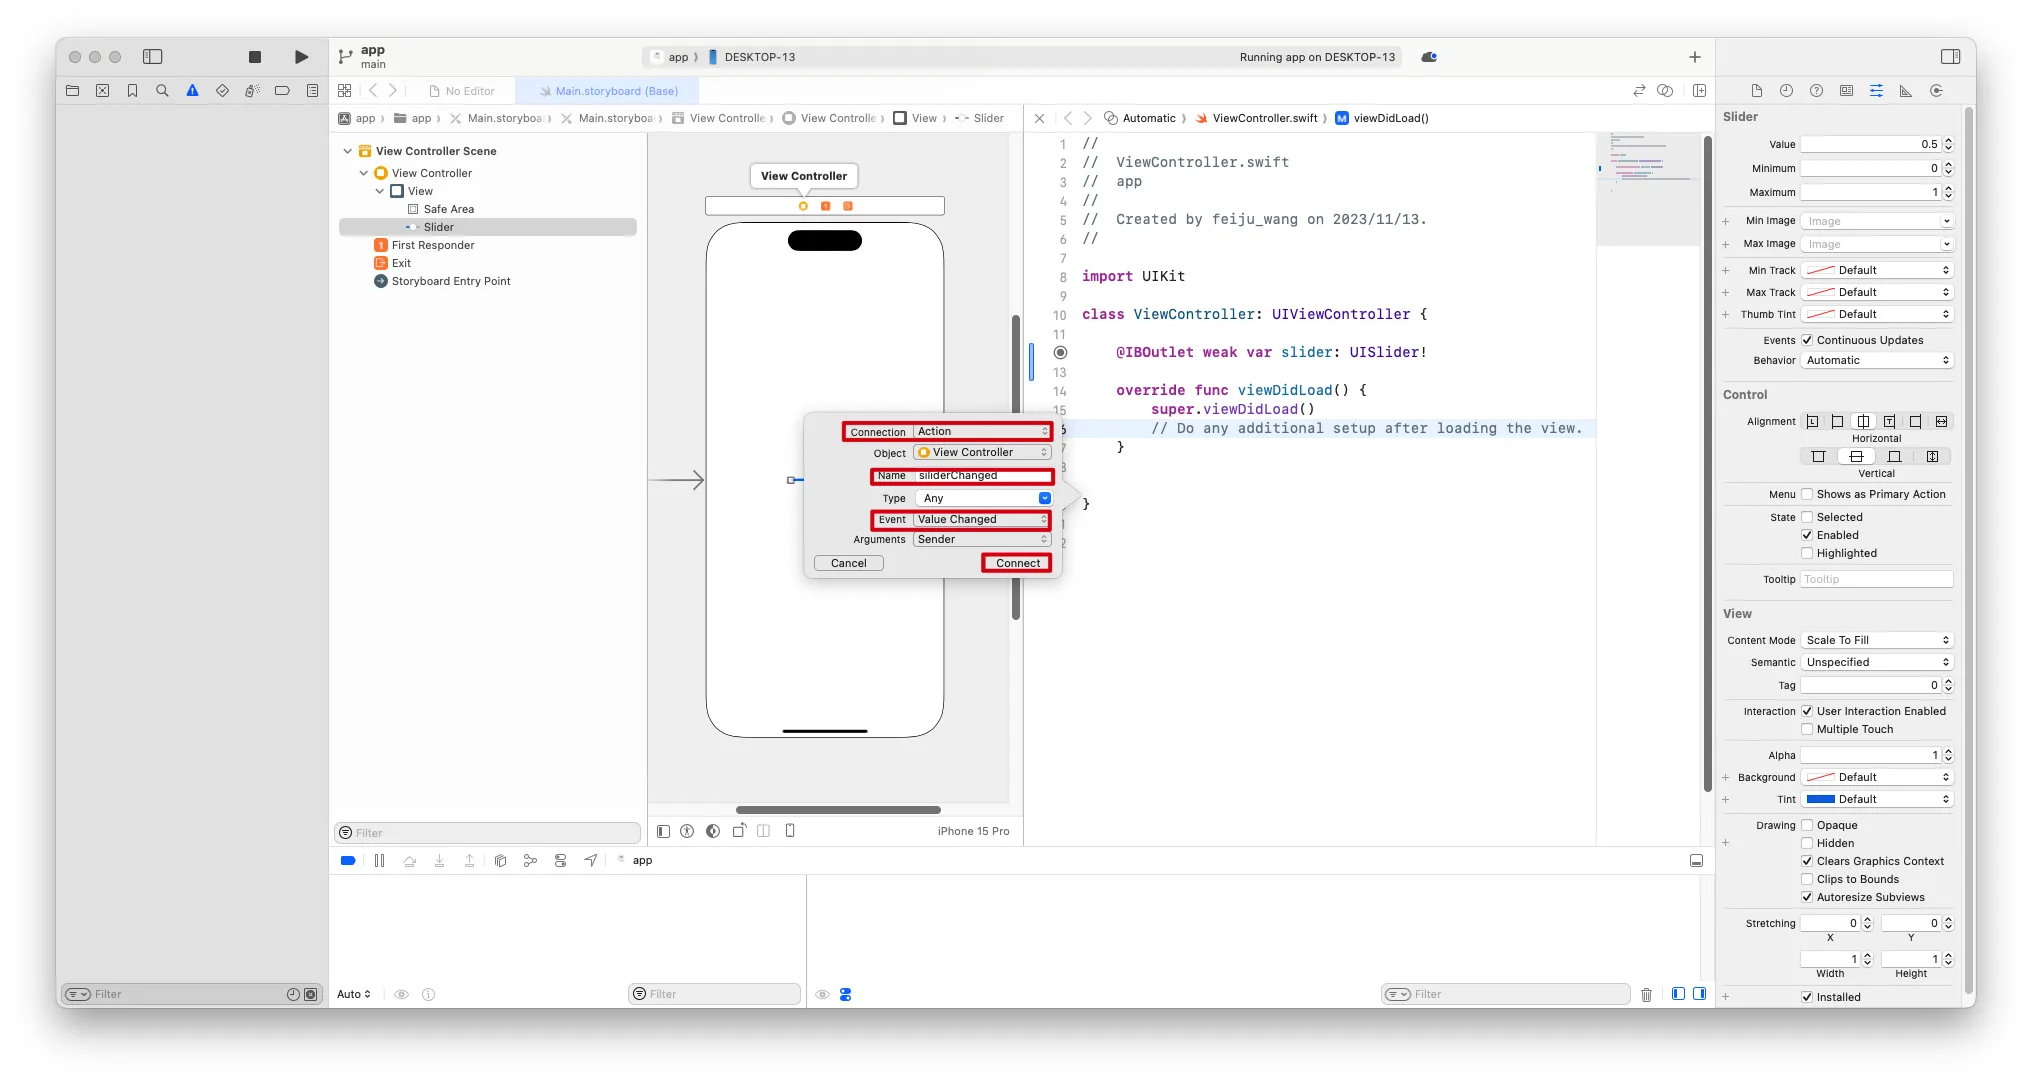This screenshot has height=1082, width=2032.
Task: Open the Issue navigator warning icon
Action: (x=192, y=91)
